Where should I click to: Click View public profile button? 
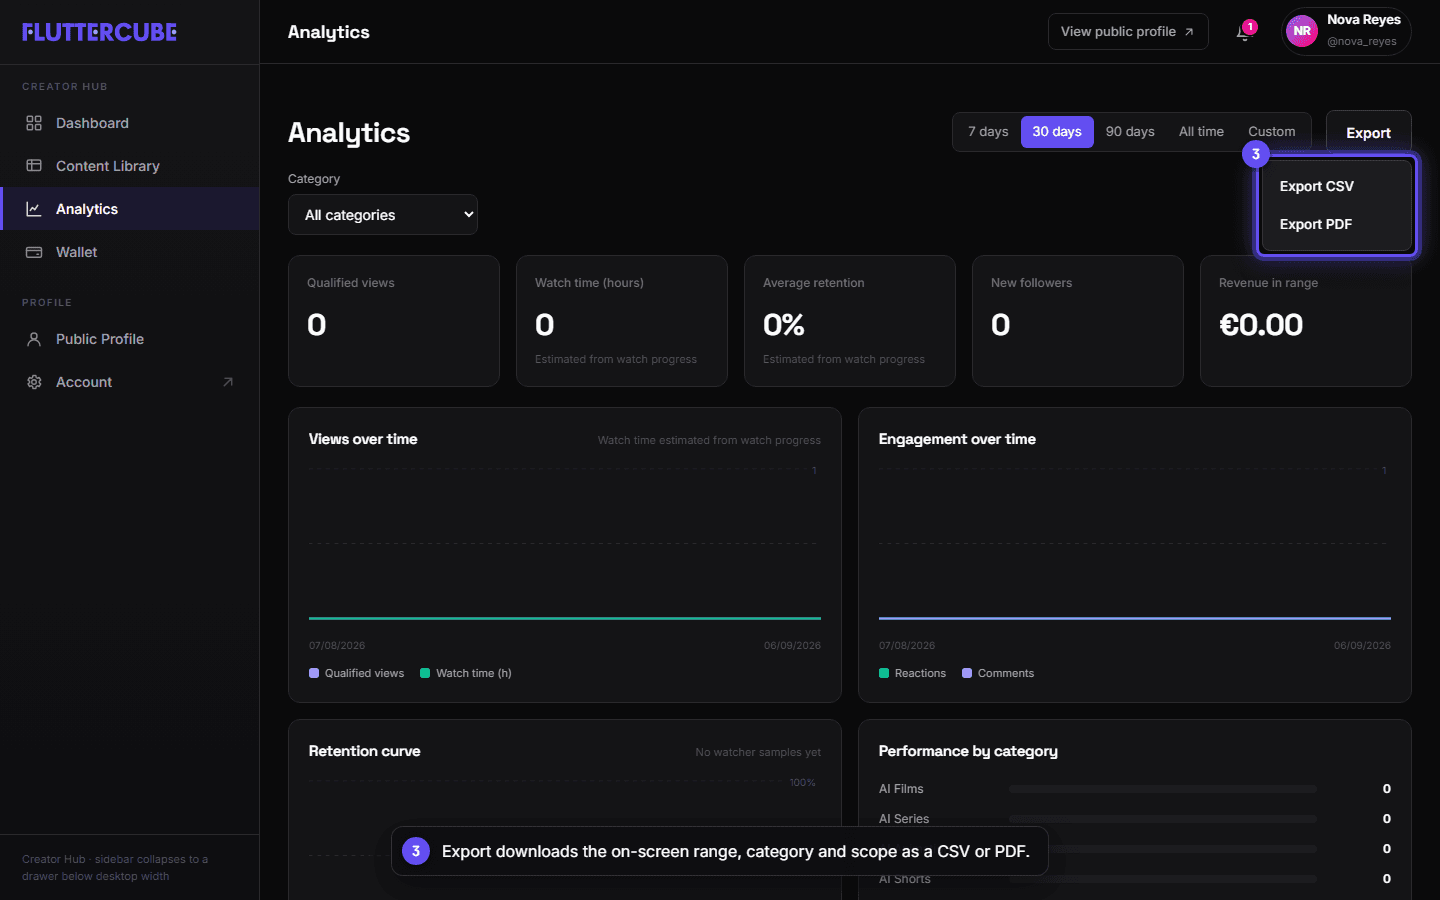pyautogui.click(x=1128, y=32)
